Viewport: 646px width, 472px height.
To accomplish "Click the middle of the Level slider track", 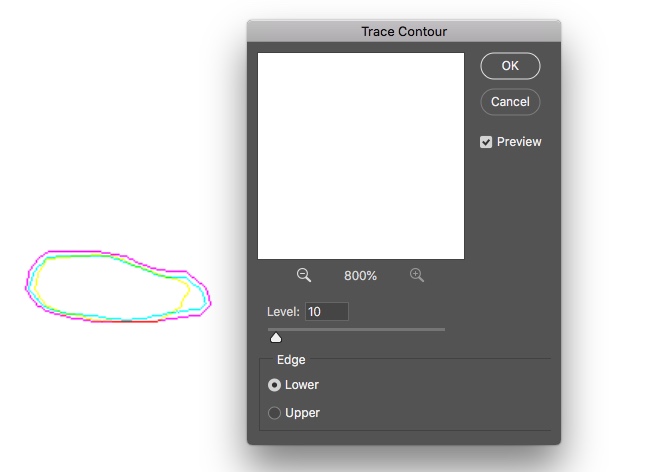I will click(356, 329).
